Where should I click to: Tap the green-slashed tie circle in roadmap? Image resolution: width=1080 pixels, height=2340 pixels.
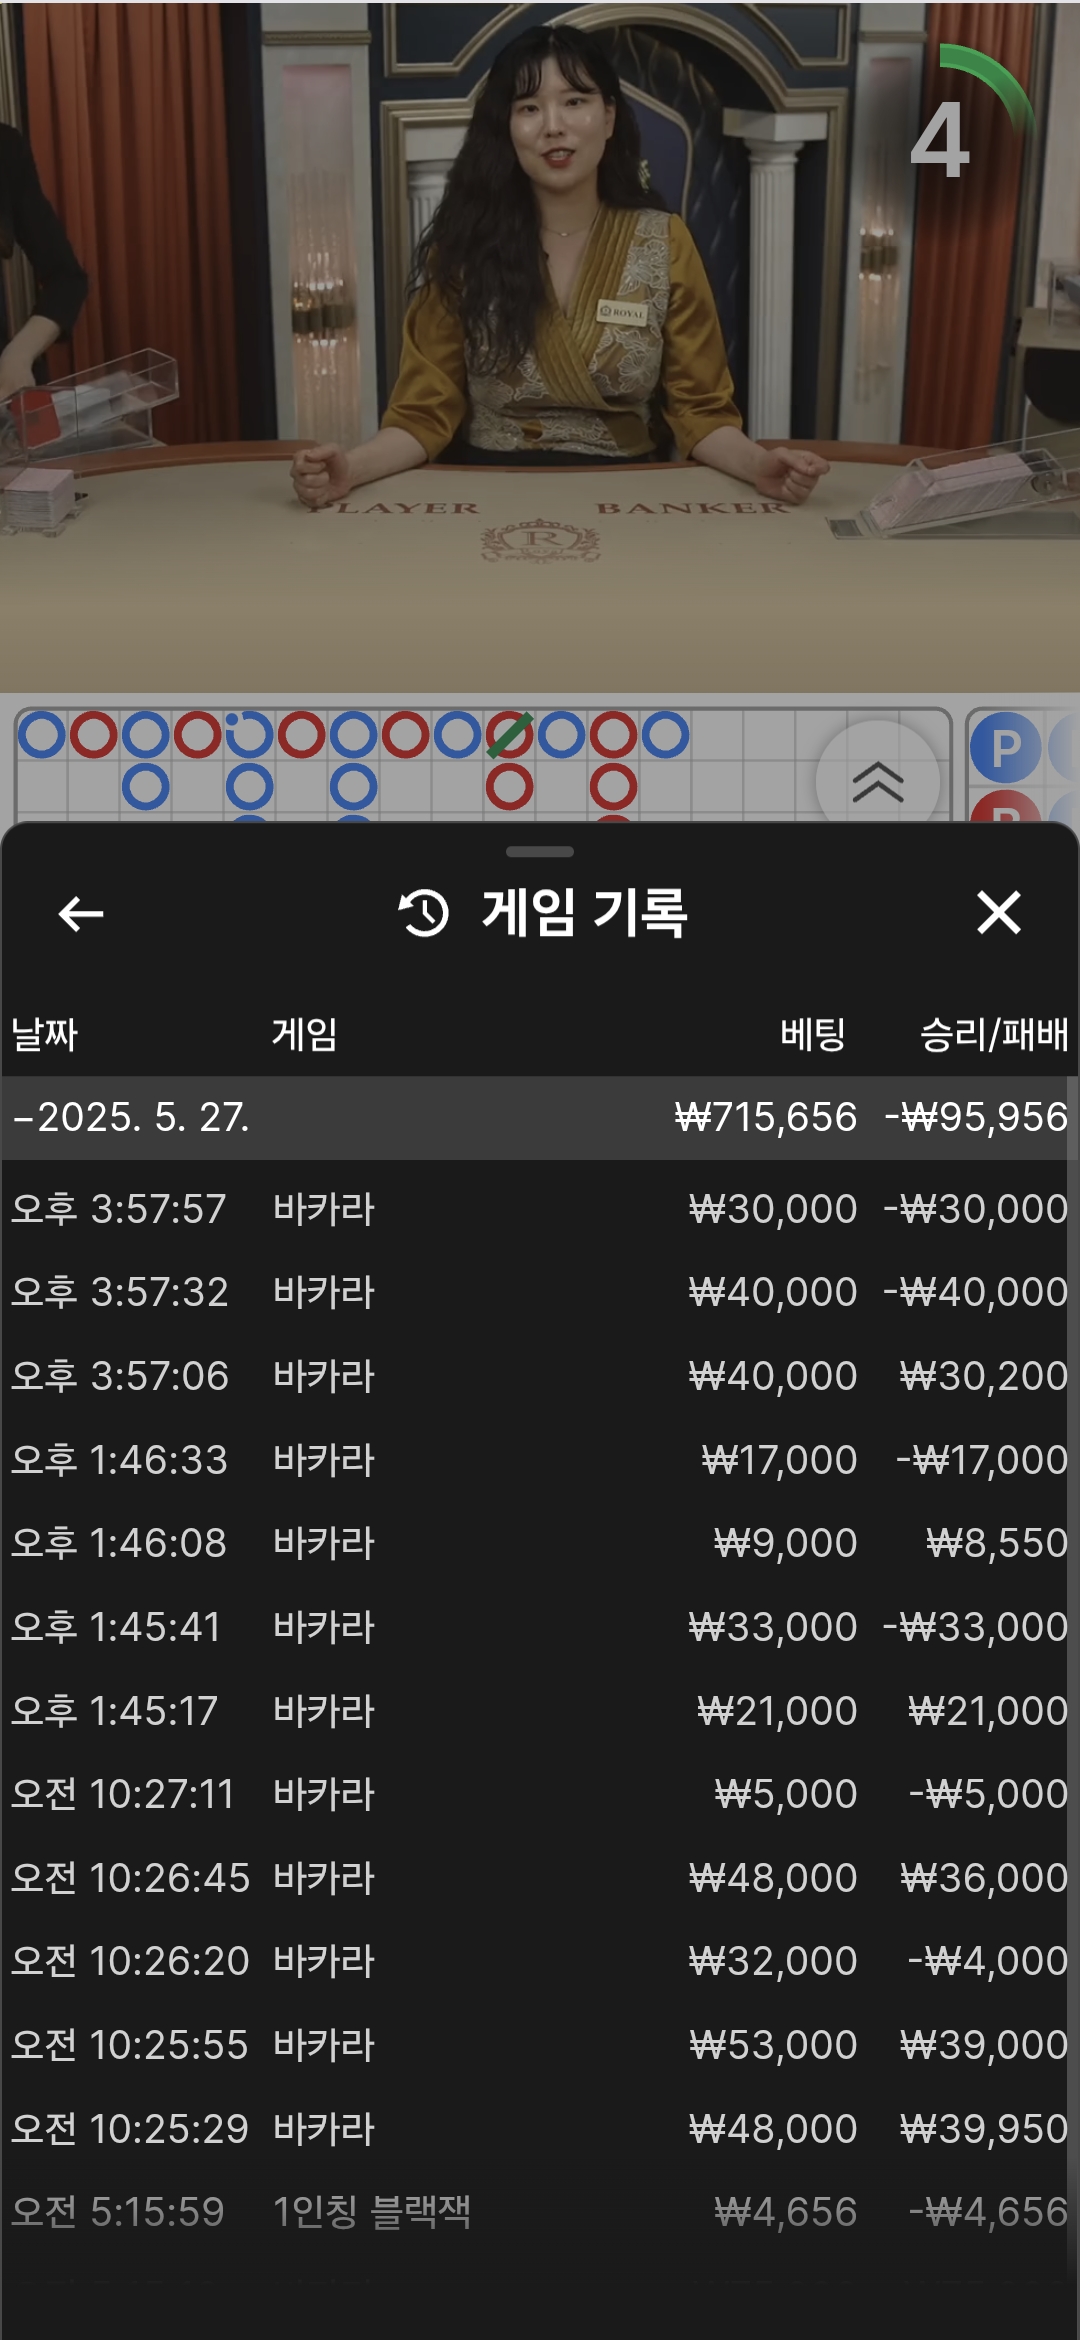(x=510, y=736)
